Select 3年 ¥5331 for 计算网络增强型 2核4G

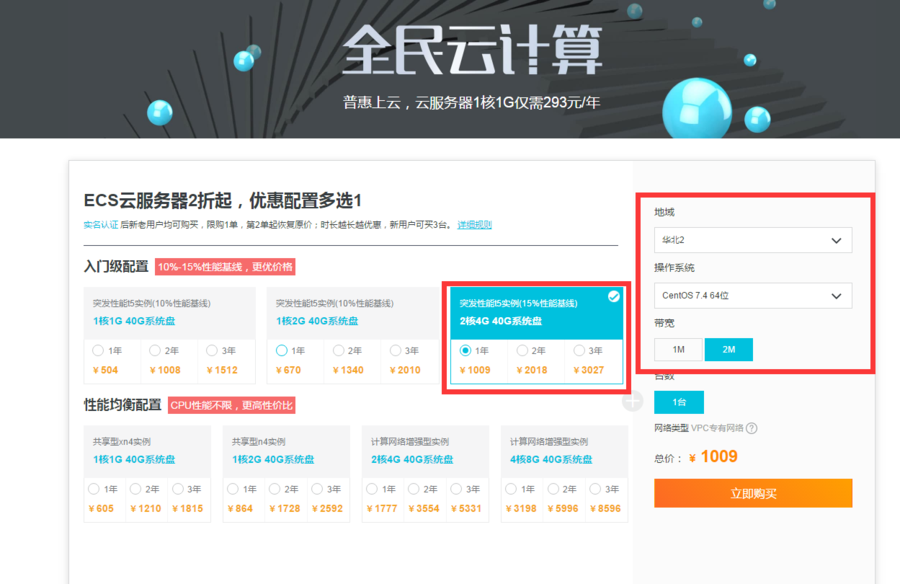[x=456, y=489]
